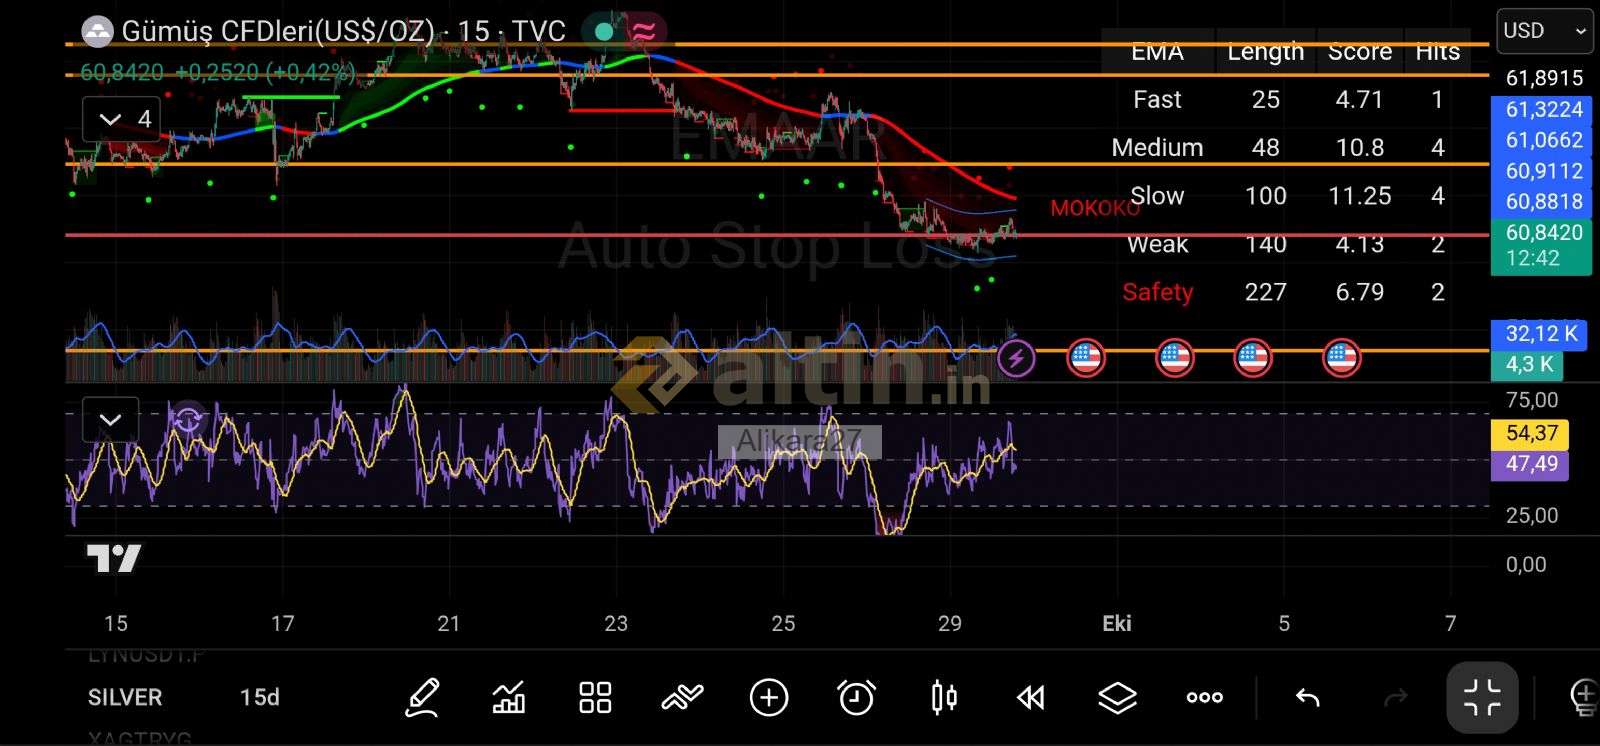Screen dimensions: 1600x746
Task: Open the layout grid icon
Action: point(595,697)
